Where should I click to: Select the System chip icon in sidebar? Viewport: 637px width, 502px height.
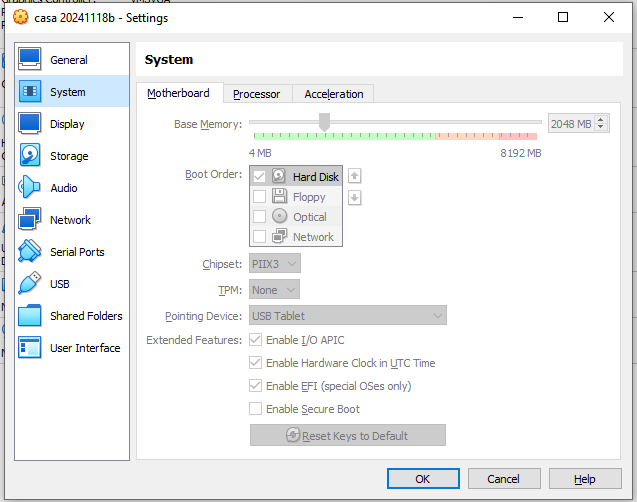point(29,91)
